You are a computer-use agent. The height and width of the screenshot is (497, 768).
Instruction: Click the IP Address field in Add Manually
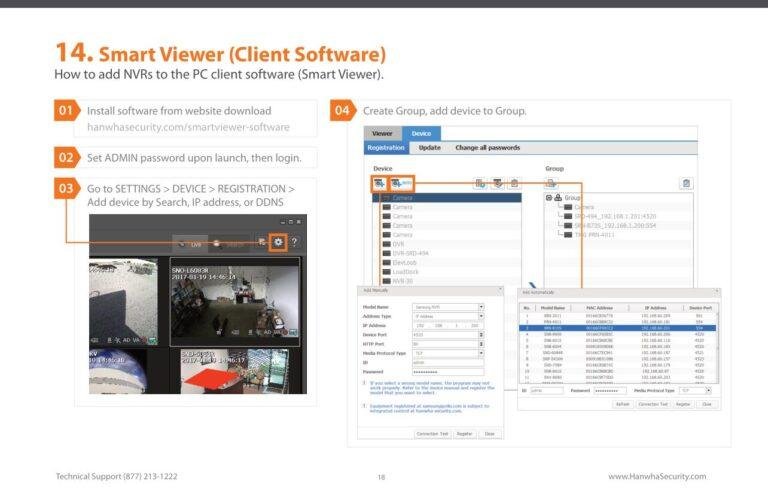click(x=449, y=326)
